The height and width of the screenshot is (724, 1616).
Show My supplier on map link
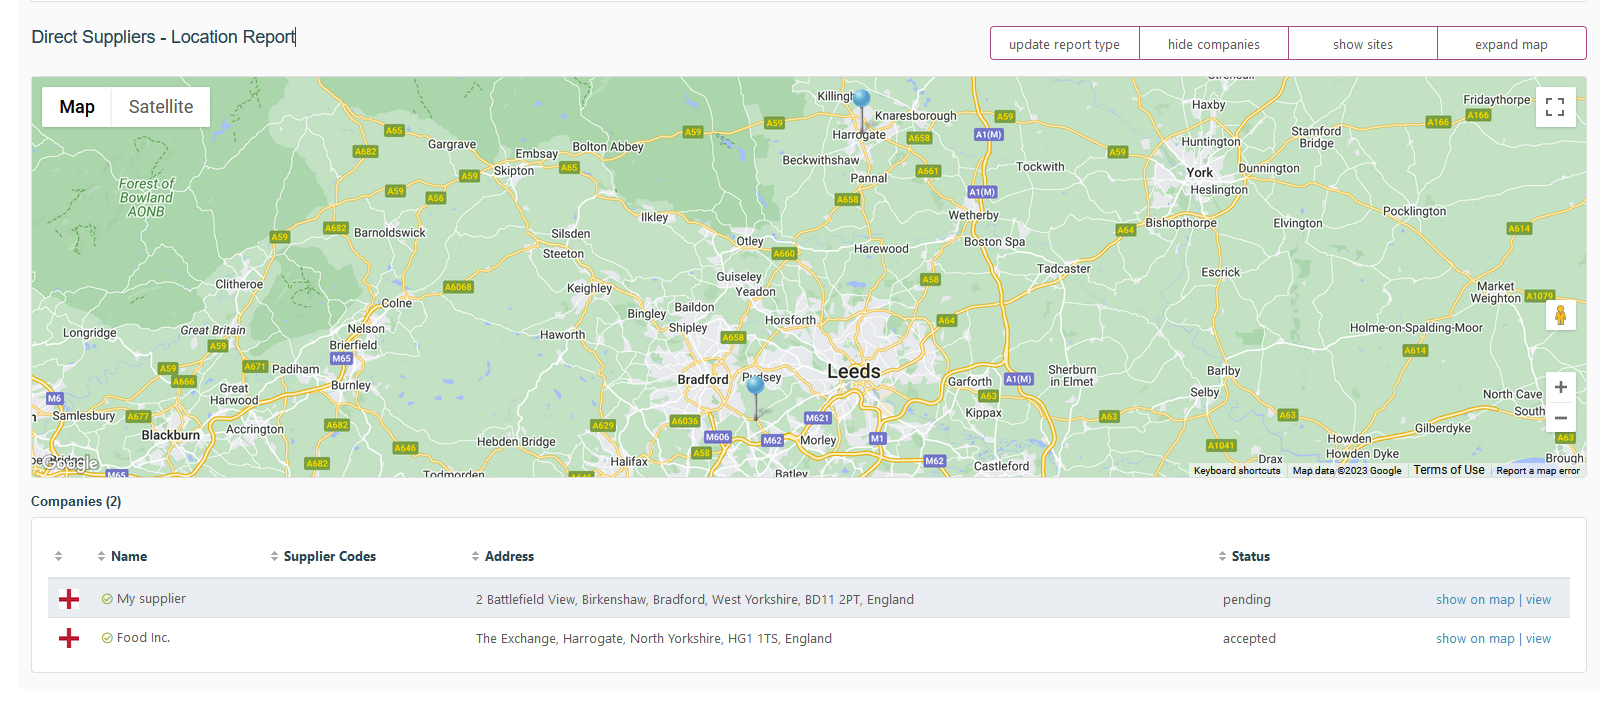click(1475, 600)
